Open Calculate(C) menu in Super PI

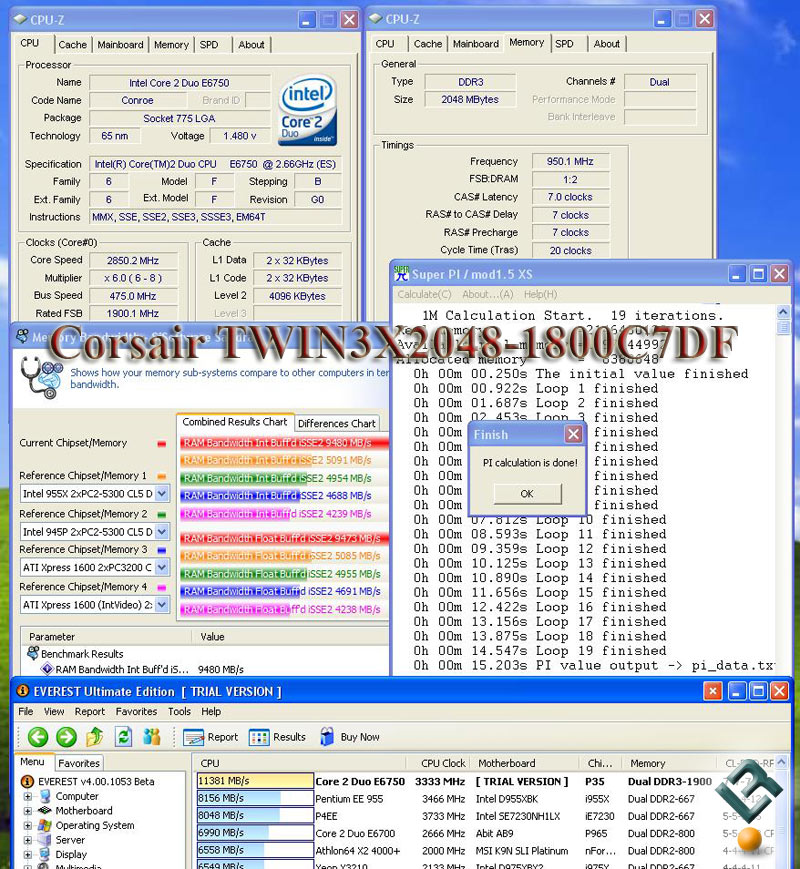[x=424, y=294]
